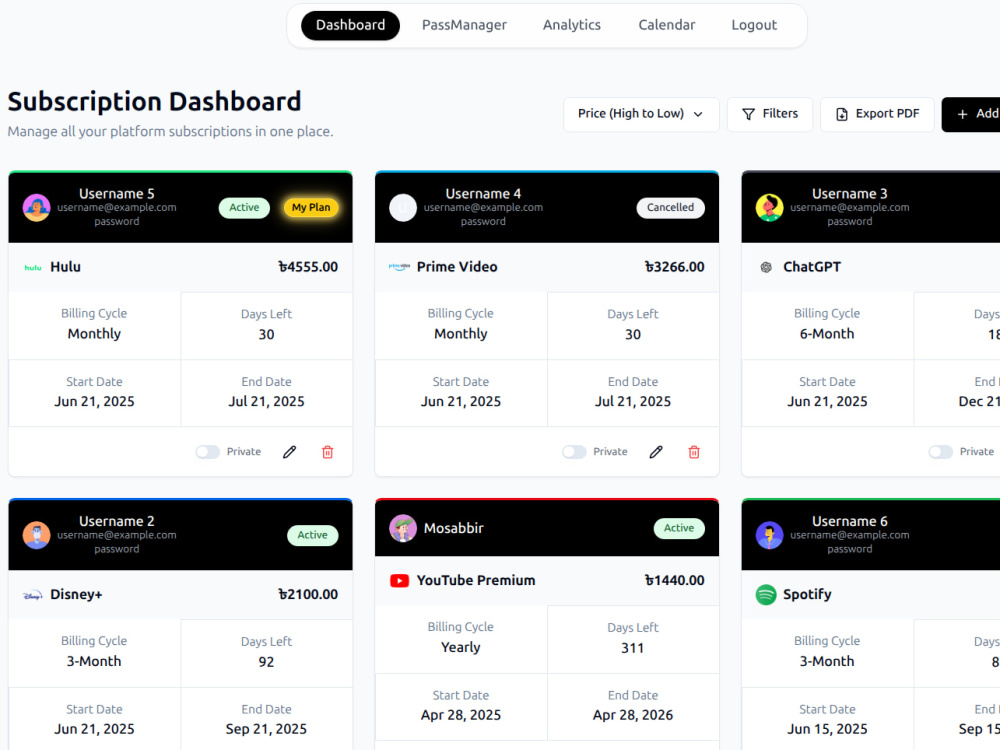Click the YouTube Premium logo icon
Image resolution: width=1000 pixels, height=750 pixels.
click(x=399, y=581)
